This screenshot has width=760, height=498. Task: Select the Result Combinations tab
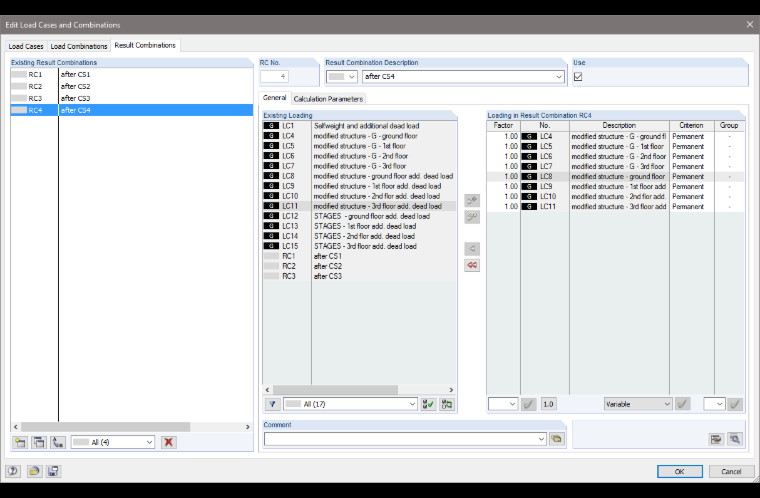click(x=145, y=45)
